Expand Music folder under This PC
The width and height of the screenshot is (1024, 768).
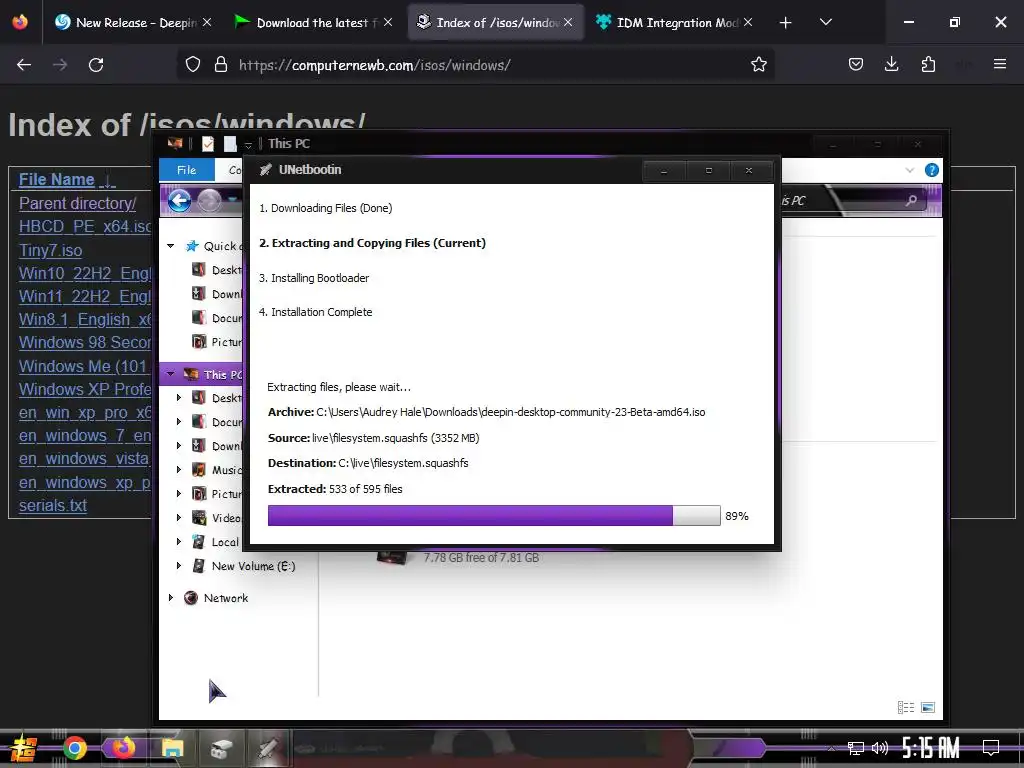[x=179, y=470]
